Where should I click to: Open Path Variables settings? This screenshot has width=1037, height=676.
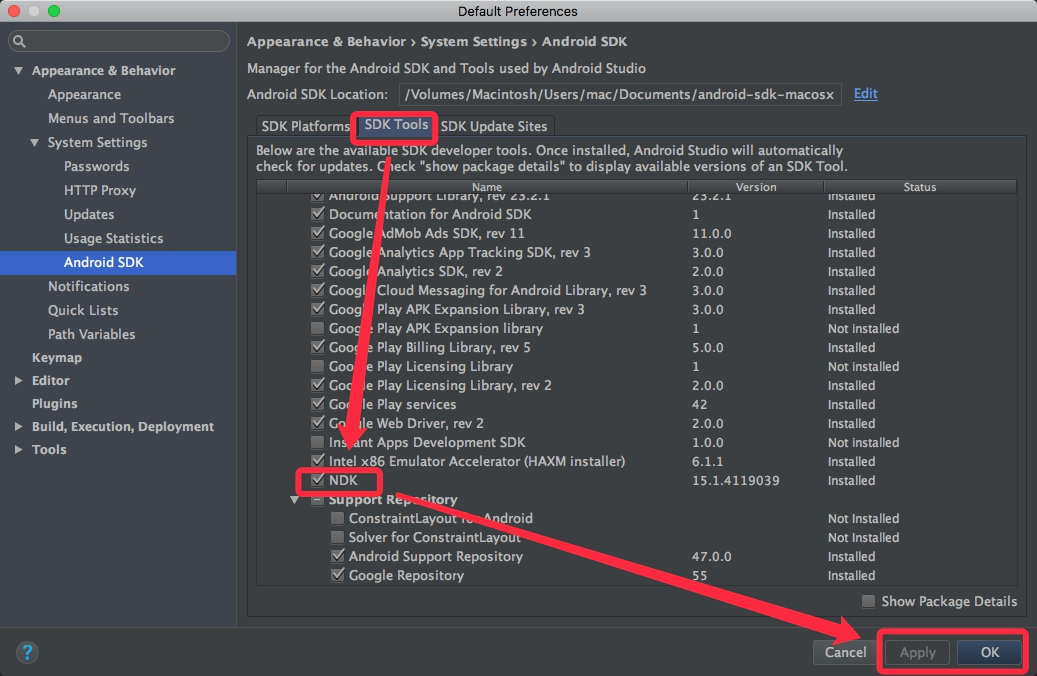point(91,334)
